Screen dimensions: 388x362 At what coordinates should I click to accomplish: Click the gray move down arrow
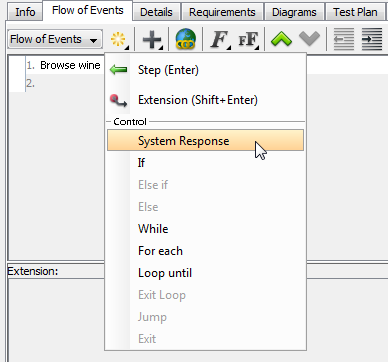click(309, 39)
